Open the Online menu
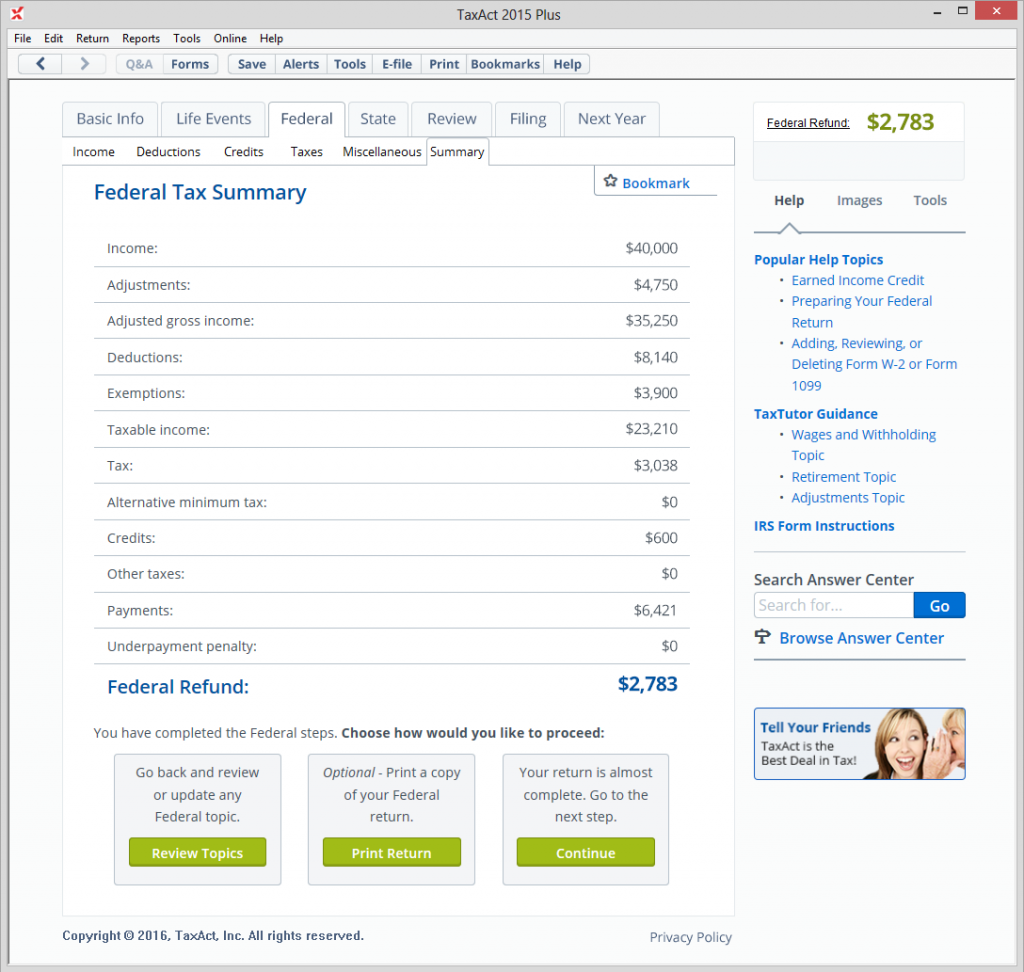The height and width of the screenshot is (972, 1024). coord(230,38)
